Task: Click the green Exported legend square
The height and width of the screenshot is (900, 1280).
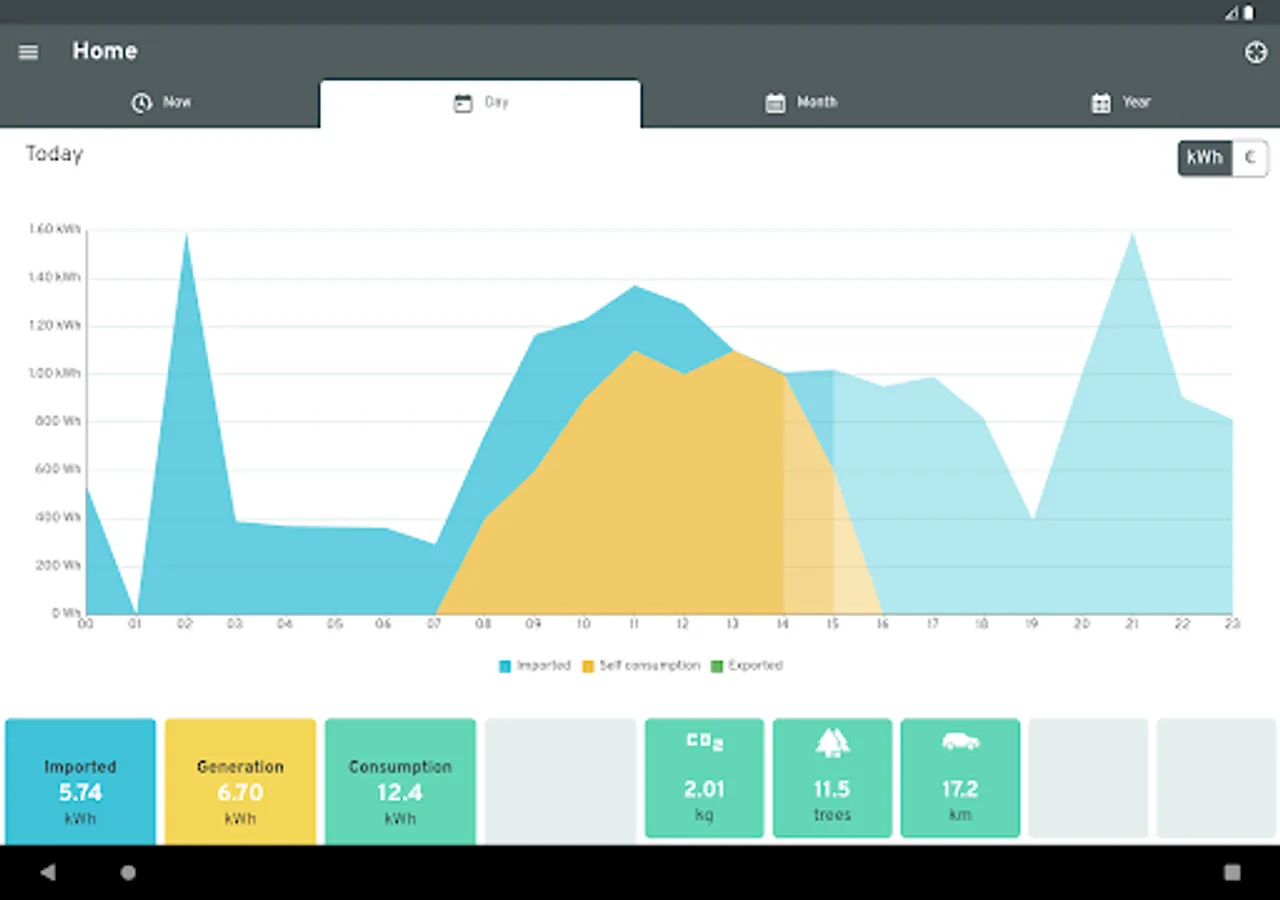Action: pyautogui.click(x=716, y=666)
